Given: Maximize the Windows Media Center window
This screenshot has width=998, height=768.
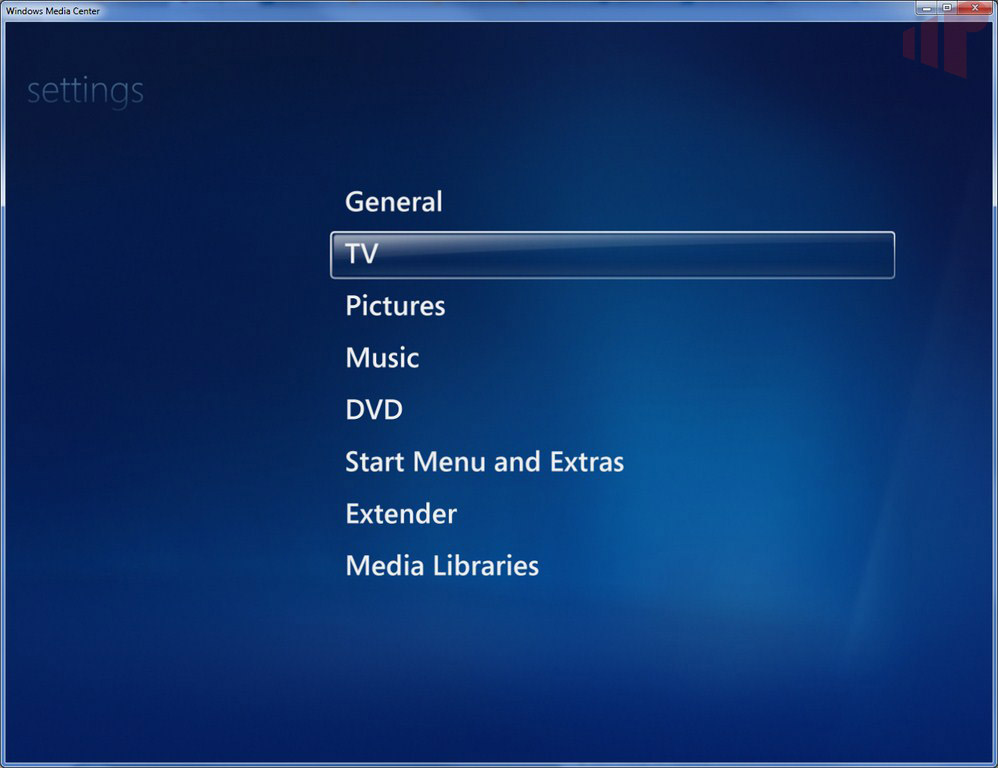Looking at the screenshot, I should point(946,8).
